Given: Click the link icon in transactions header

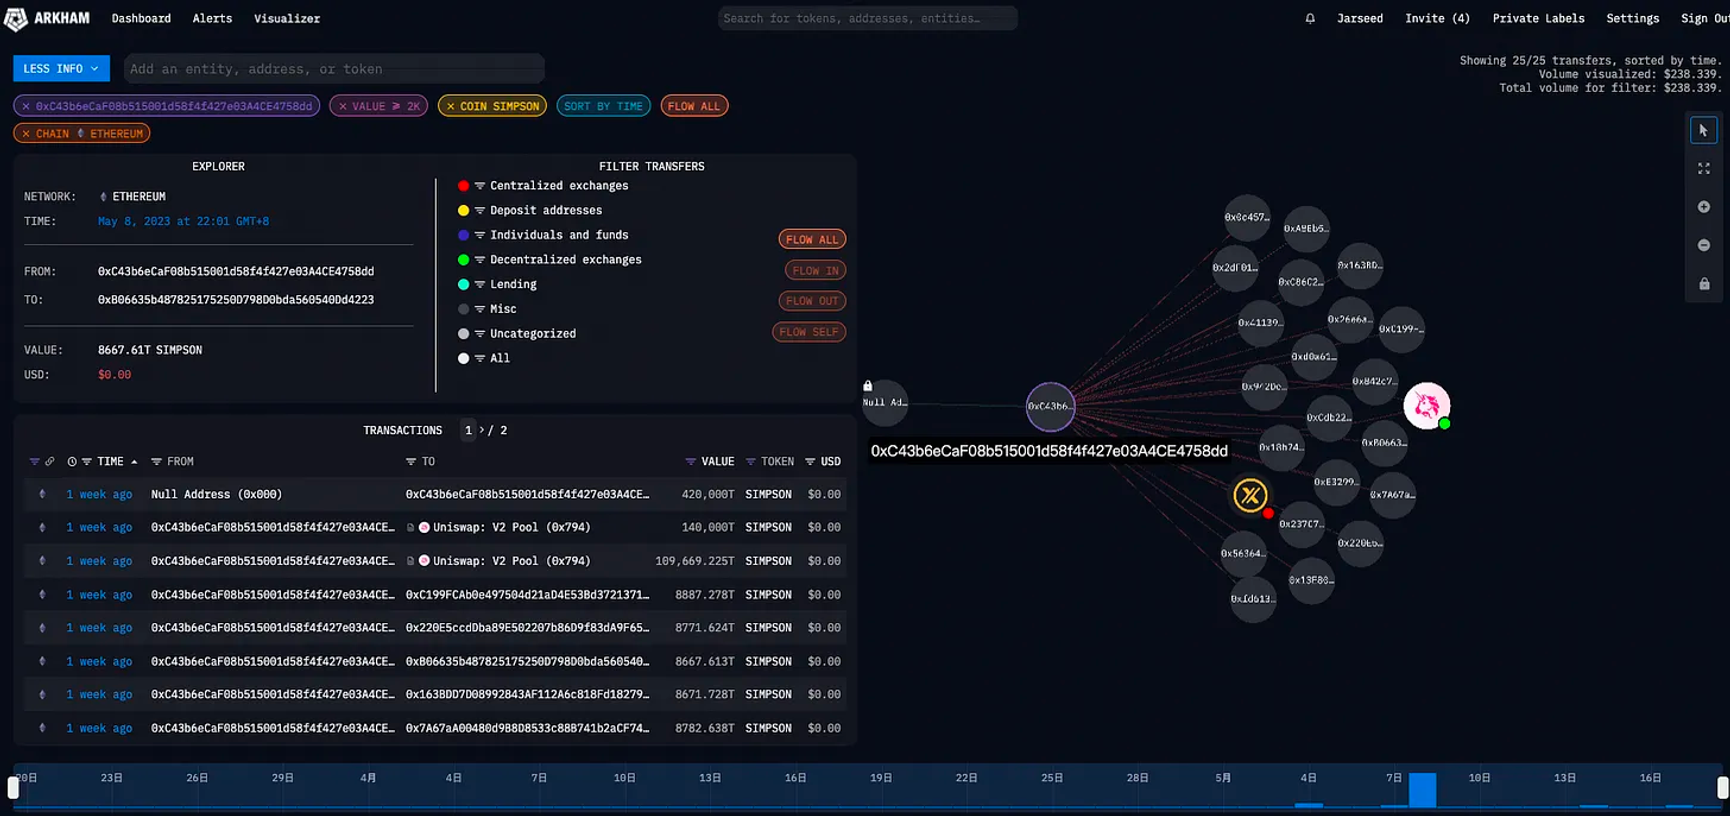Looking at the screenshot, I should click(x=49, y=462).
